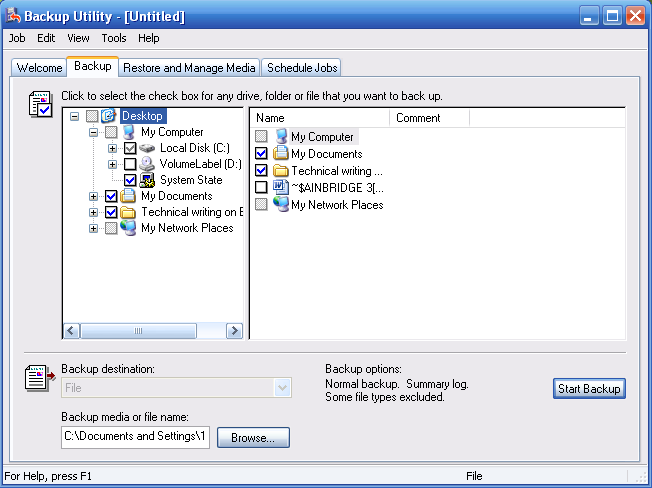Click the checklist icon beside the instructions
This screenshot has width=652, height=488.
pos(40,104)
